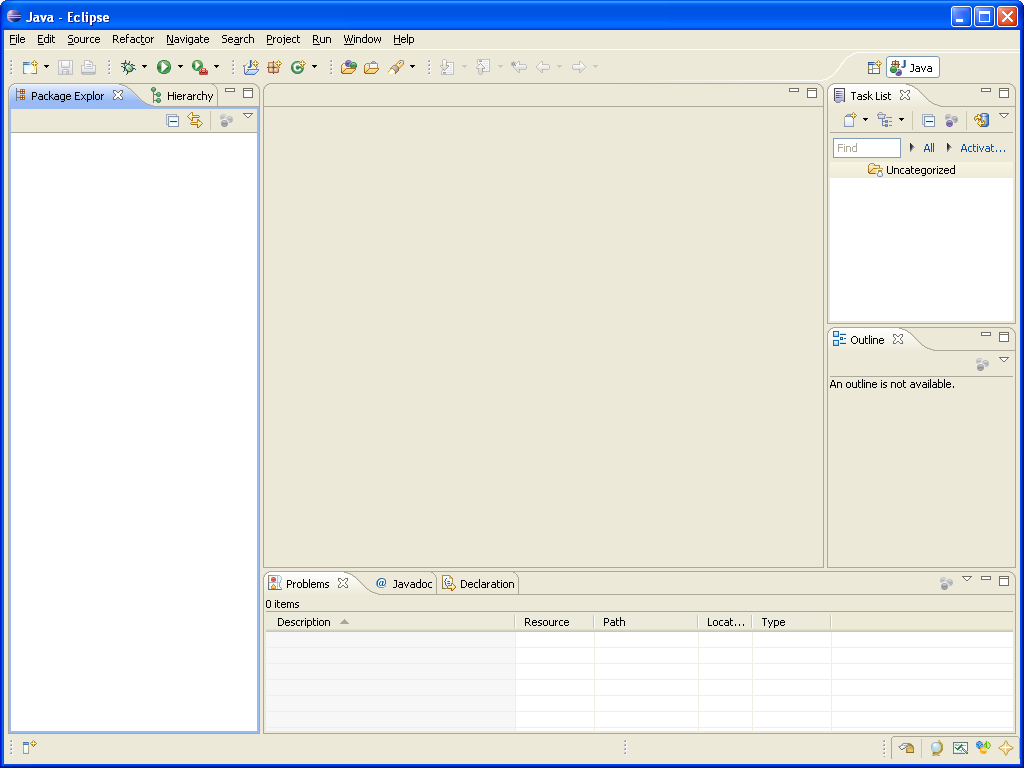The width and height of the screenshot is (1024, 768).
Task: Select the Java perspective button
Action: (x=912, y=67)
